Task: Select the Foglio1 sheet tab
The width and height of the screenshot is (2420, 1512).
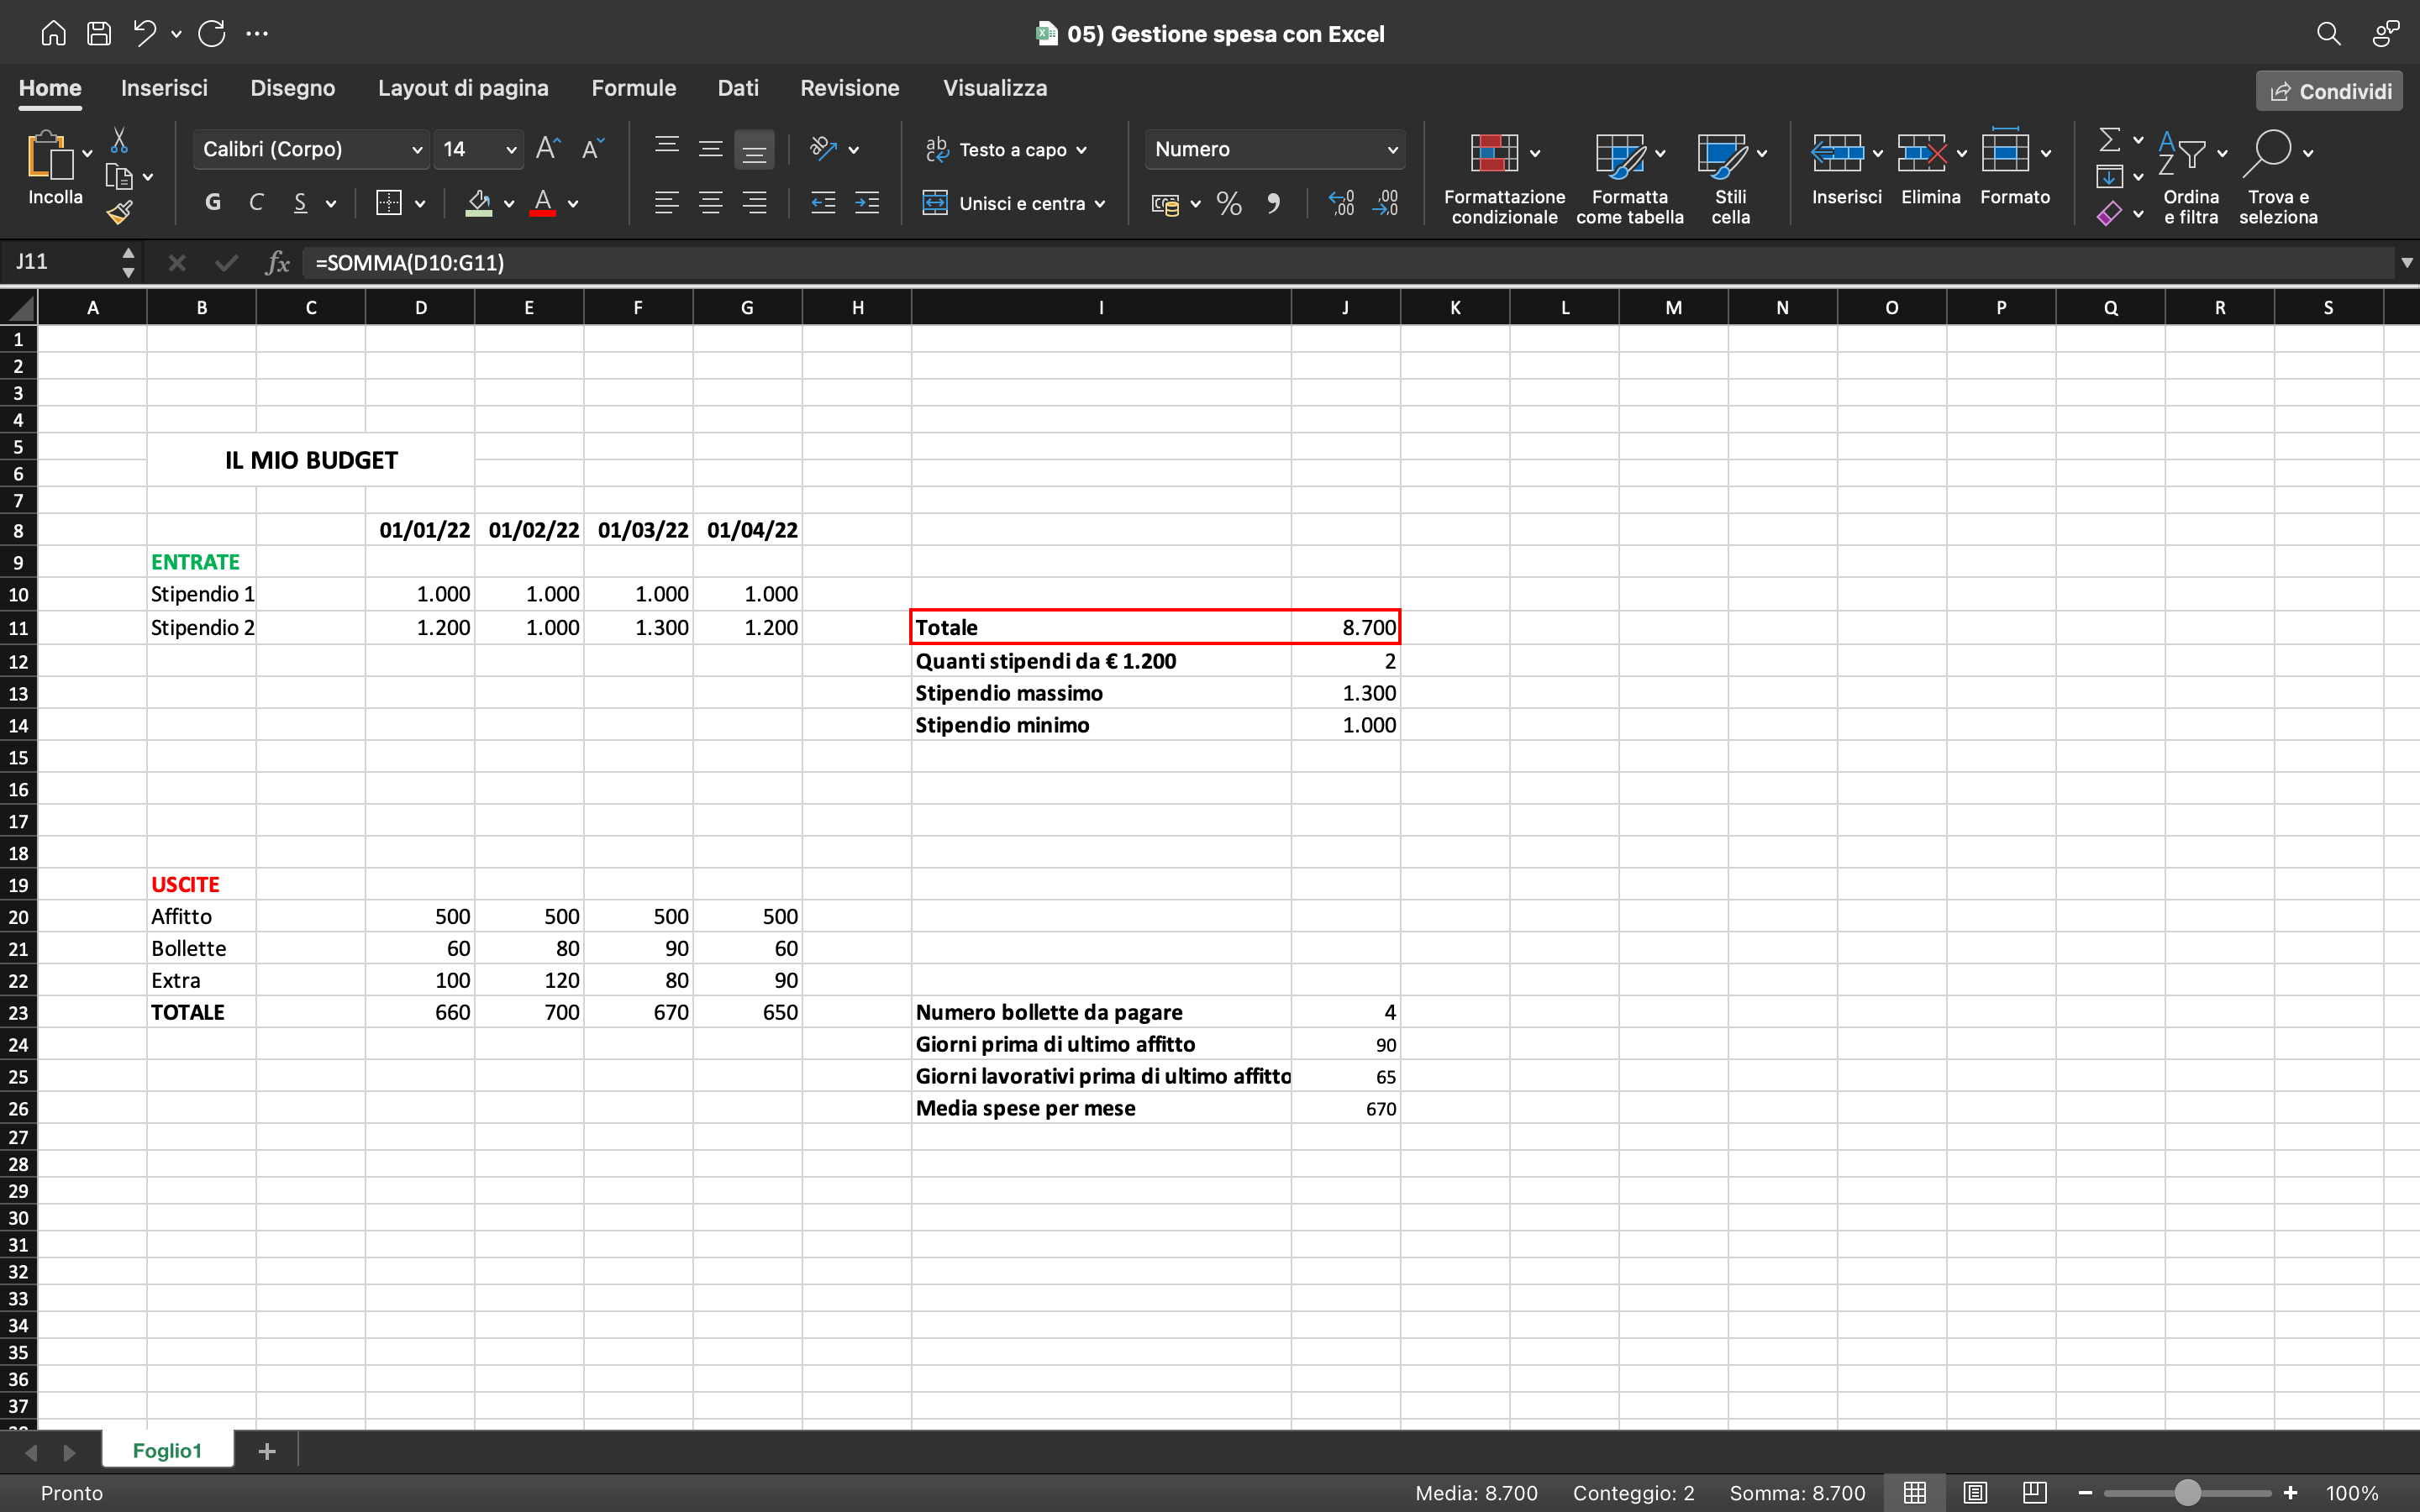Action: [168, 1449]
